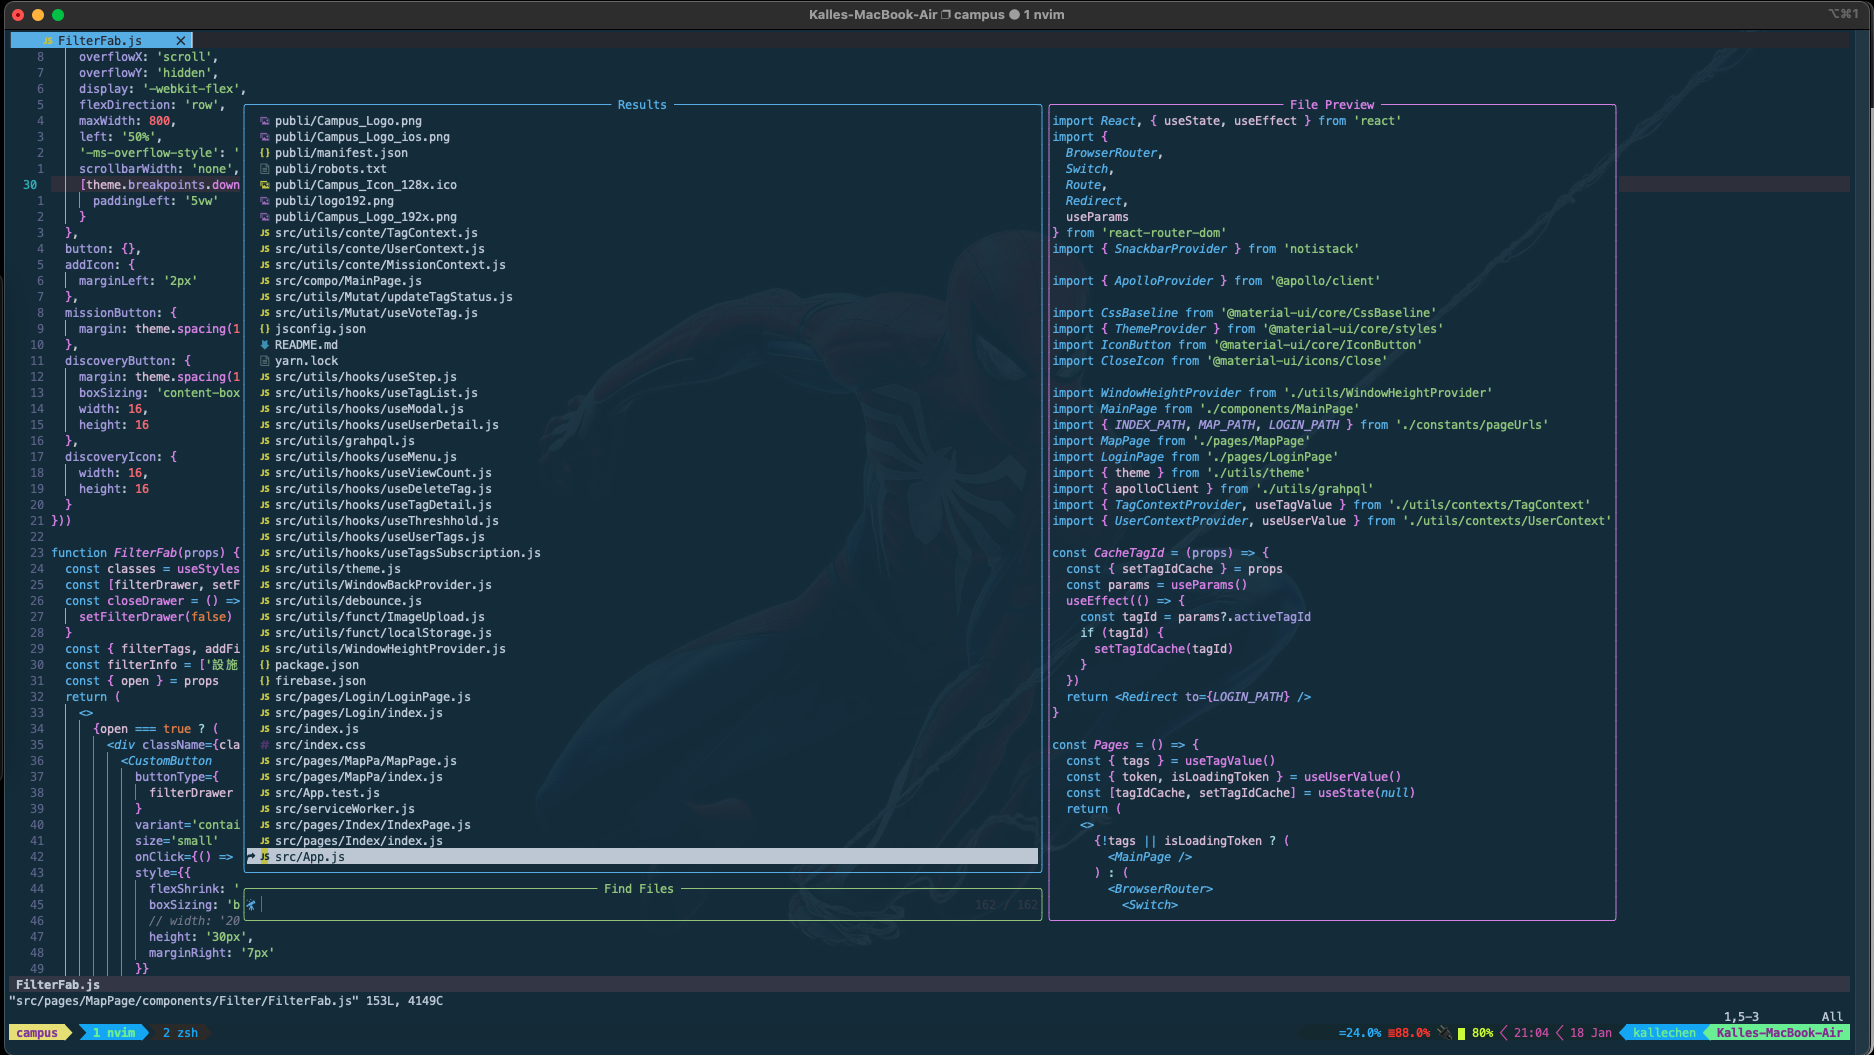Select src/utils/funct/localStorage.js result
Image resolution: width=1874 pixels, height=1055 pixels.
[x=383, y=633]
